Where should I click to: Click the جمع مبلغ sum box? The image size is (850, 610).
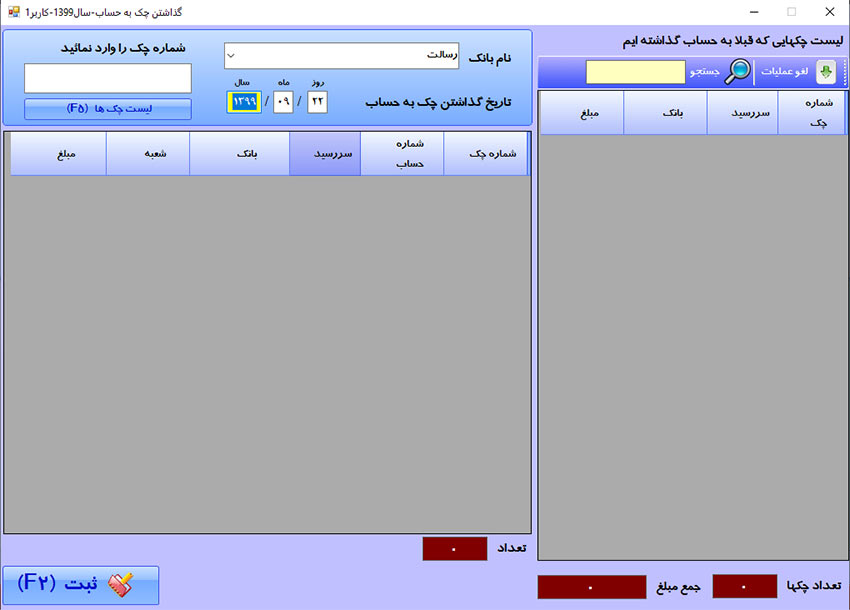click(x=592, y=587)
